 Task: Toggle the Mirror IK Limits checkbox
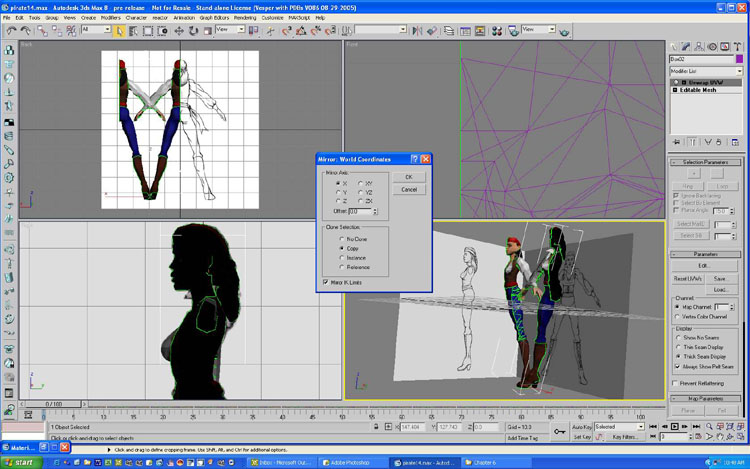[x=326, y=282]
